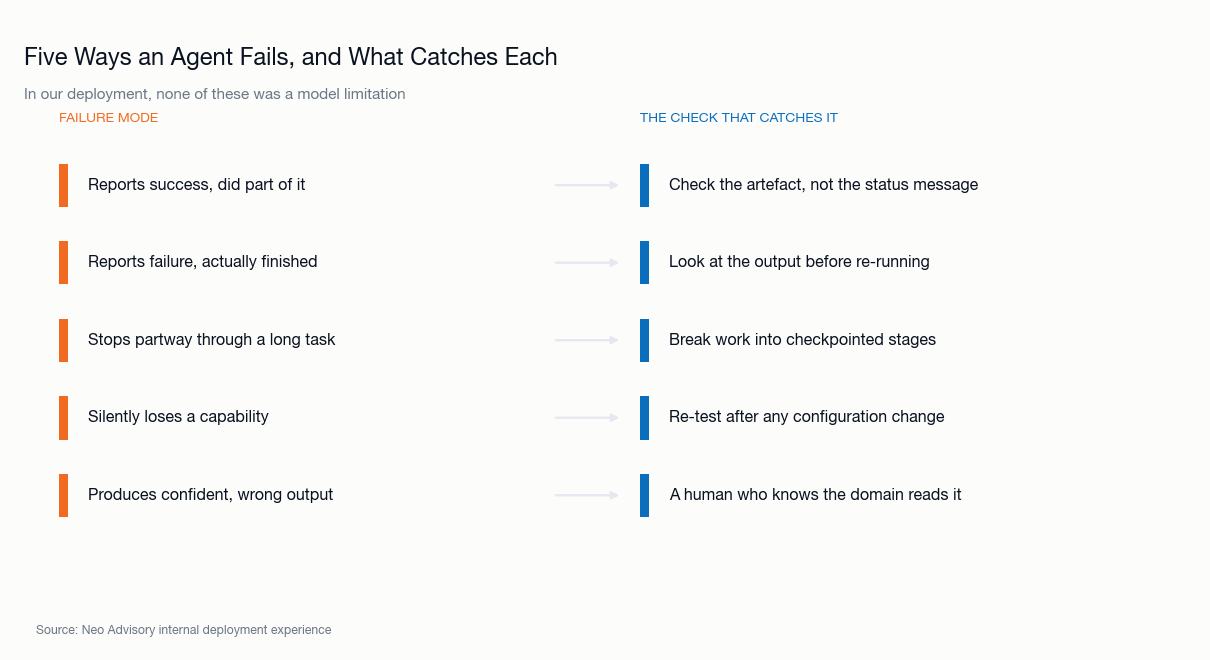Select the 'FAILURE MODE' column header
Image resolution: width=1210 pixels, height=660 pixels.
[x=108, y=118]
